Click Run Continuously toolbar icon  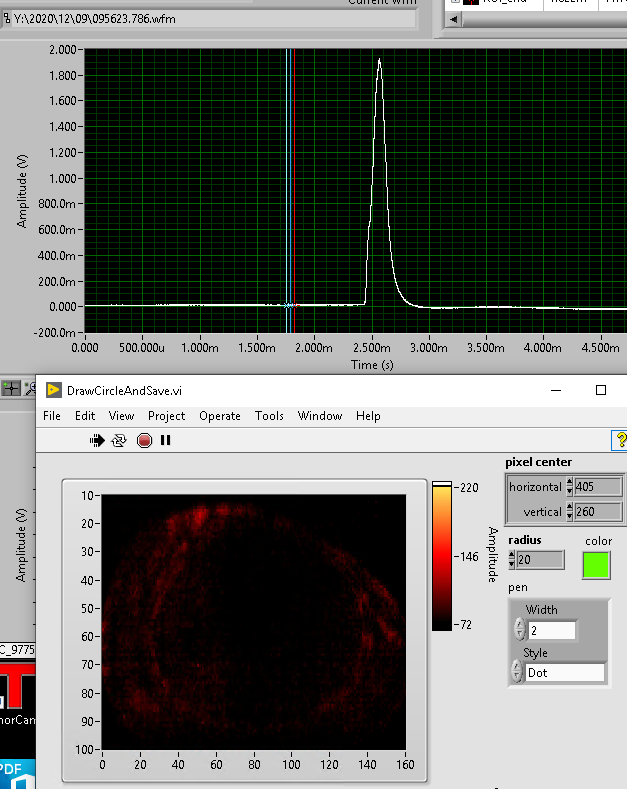point(119,440)
